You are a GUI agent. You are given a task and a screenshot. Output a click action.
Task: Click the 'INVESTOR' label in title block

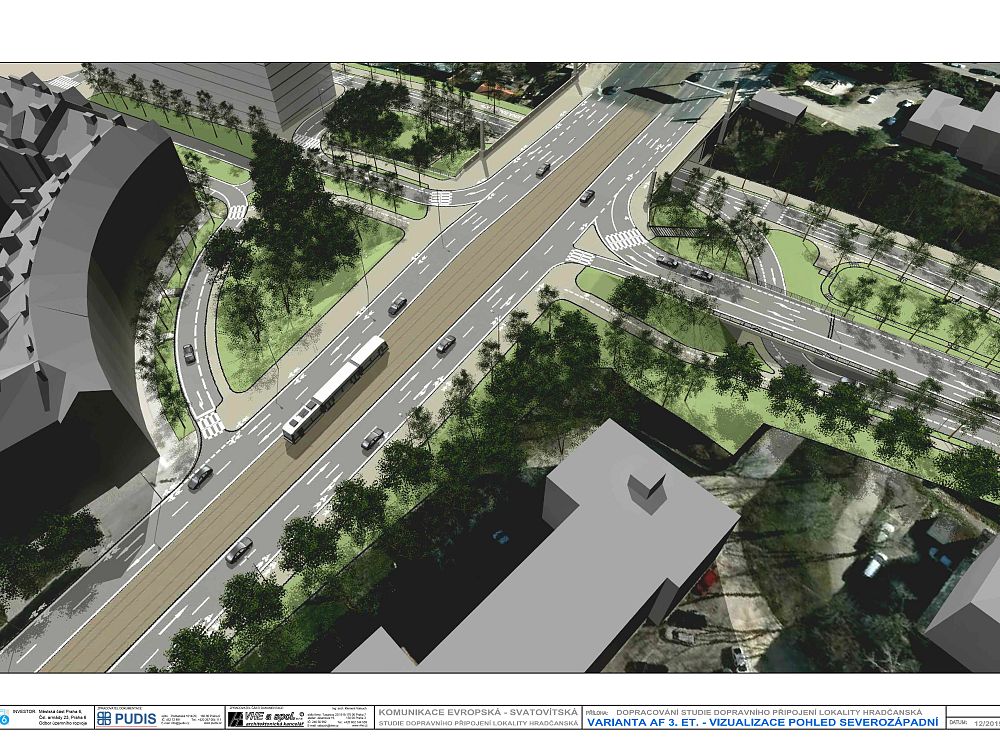[25, 710]
